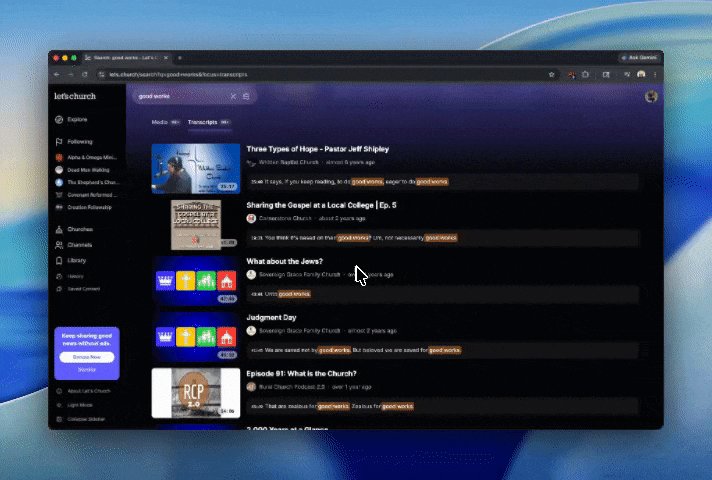Close the Search good works tab

[166, 58]
